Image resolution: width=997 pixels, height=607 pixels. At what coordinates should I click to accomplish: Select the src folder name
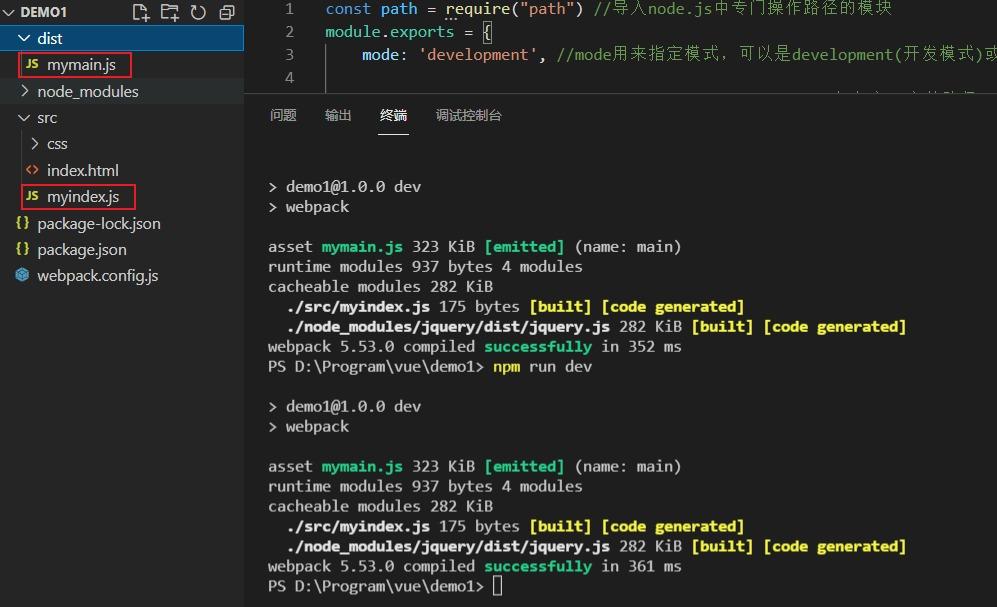47,118
